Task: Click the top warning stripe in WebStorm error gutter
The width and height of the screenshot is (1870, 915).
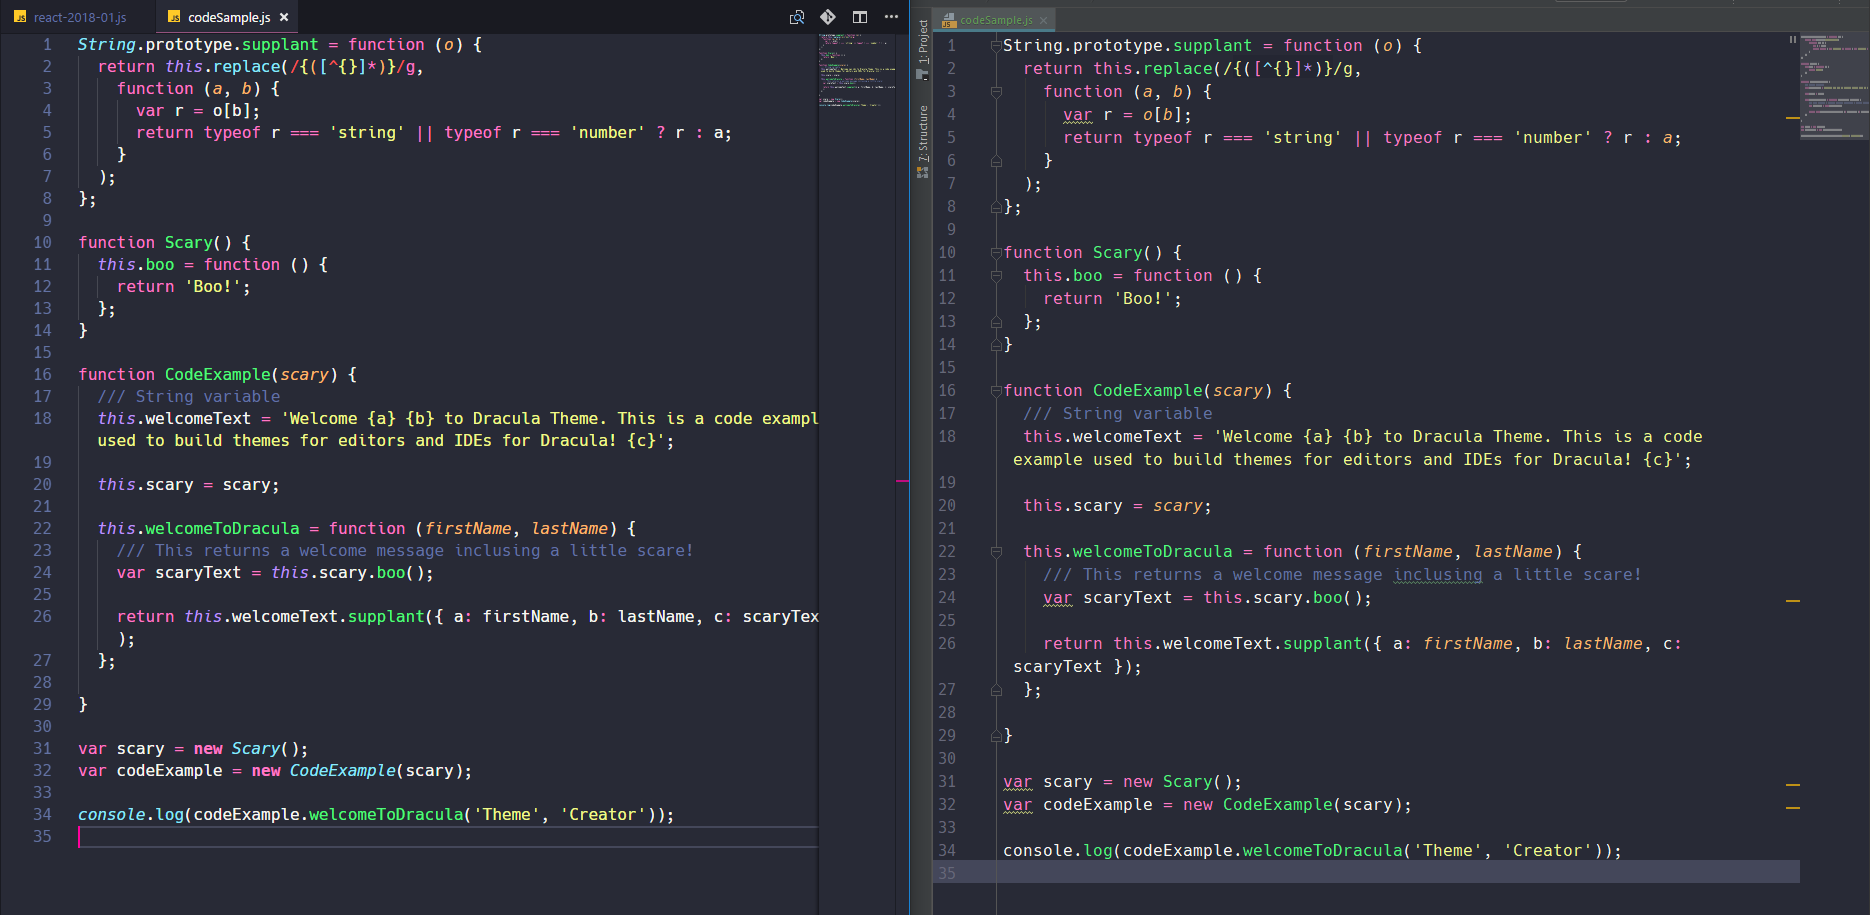Action: coord(1793,118)
